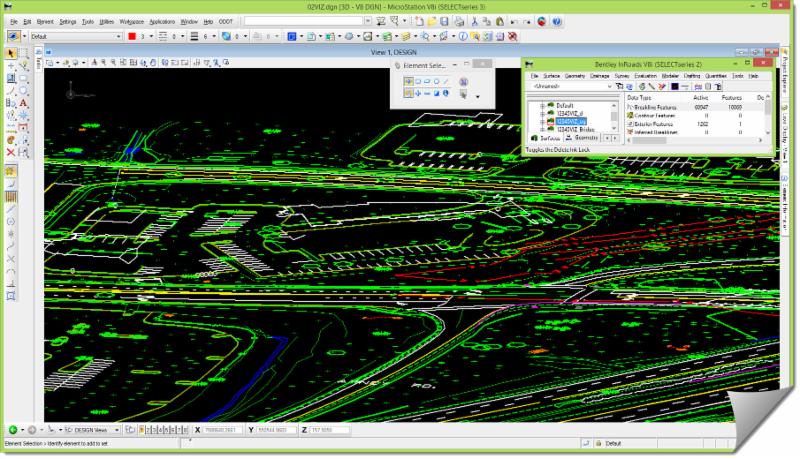Switch to the Surfaces tab in InRoads
This screenshot has width=800, height=459.
point(545,138)
